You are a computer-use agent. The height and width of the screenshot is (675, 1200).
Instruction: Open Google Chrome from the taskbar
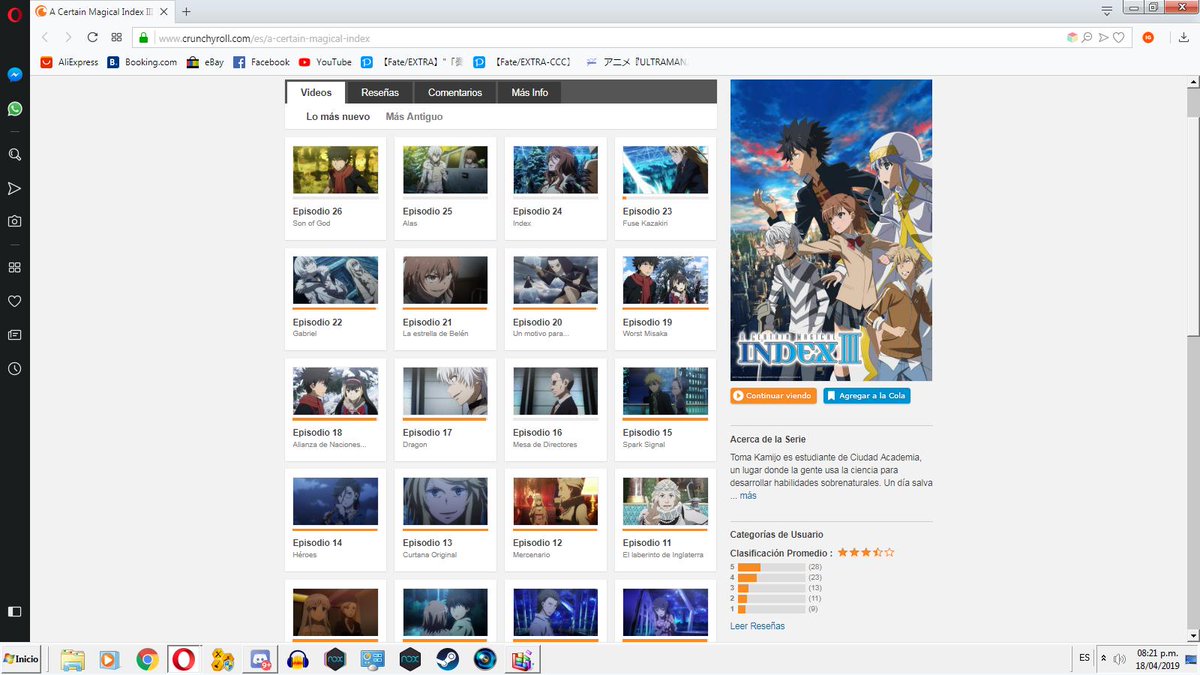148,659
